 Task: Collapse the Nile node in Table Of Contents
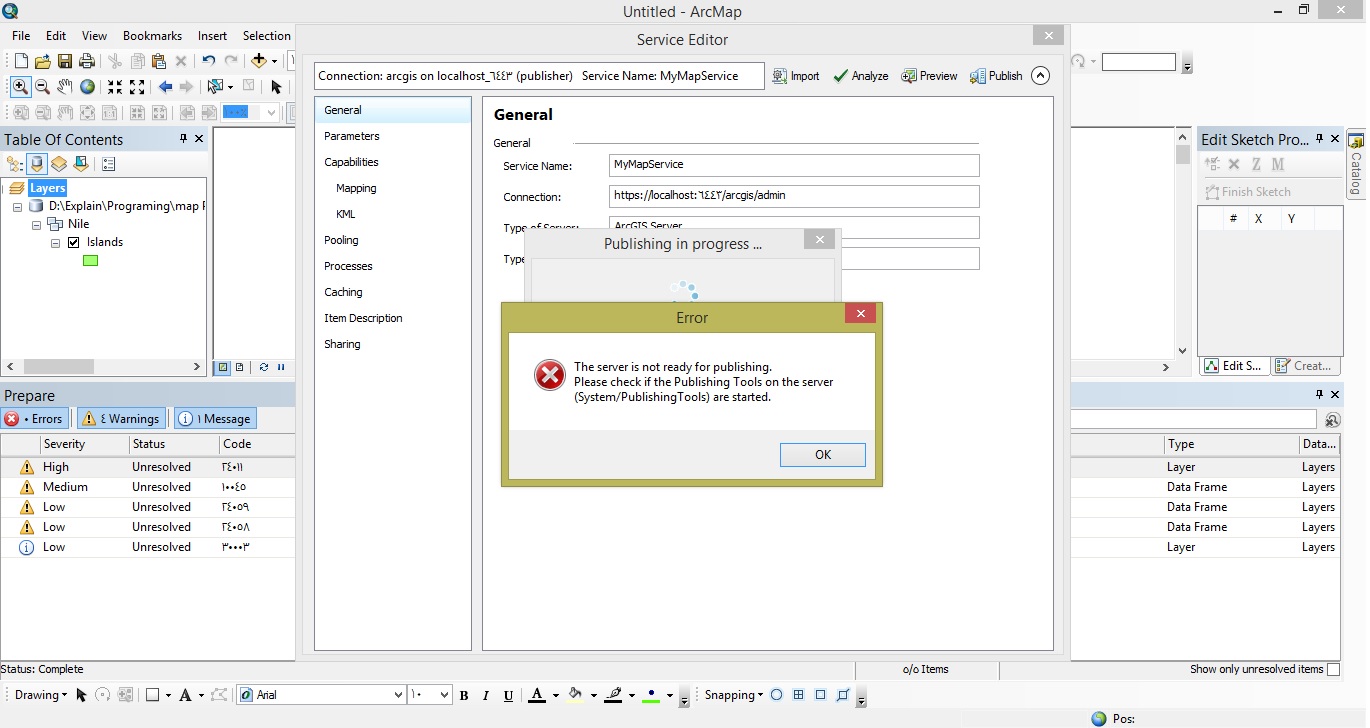37,225
